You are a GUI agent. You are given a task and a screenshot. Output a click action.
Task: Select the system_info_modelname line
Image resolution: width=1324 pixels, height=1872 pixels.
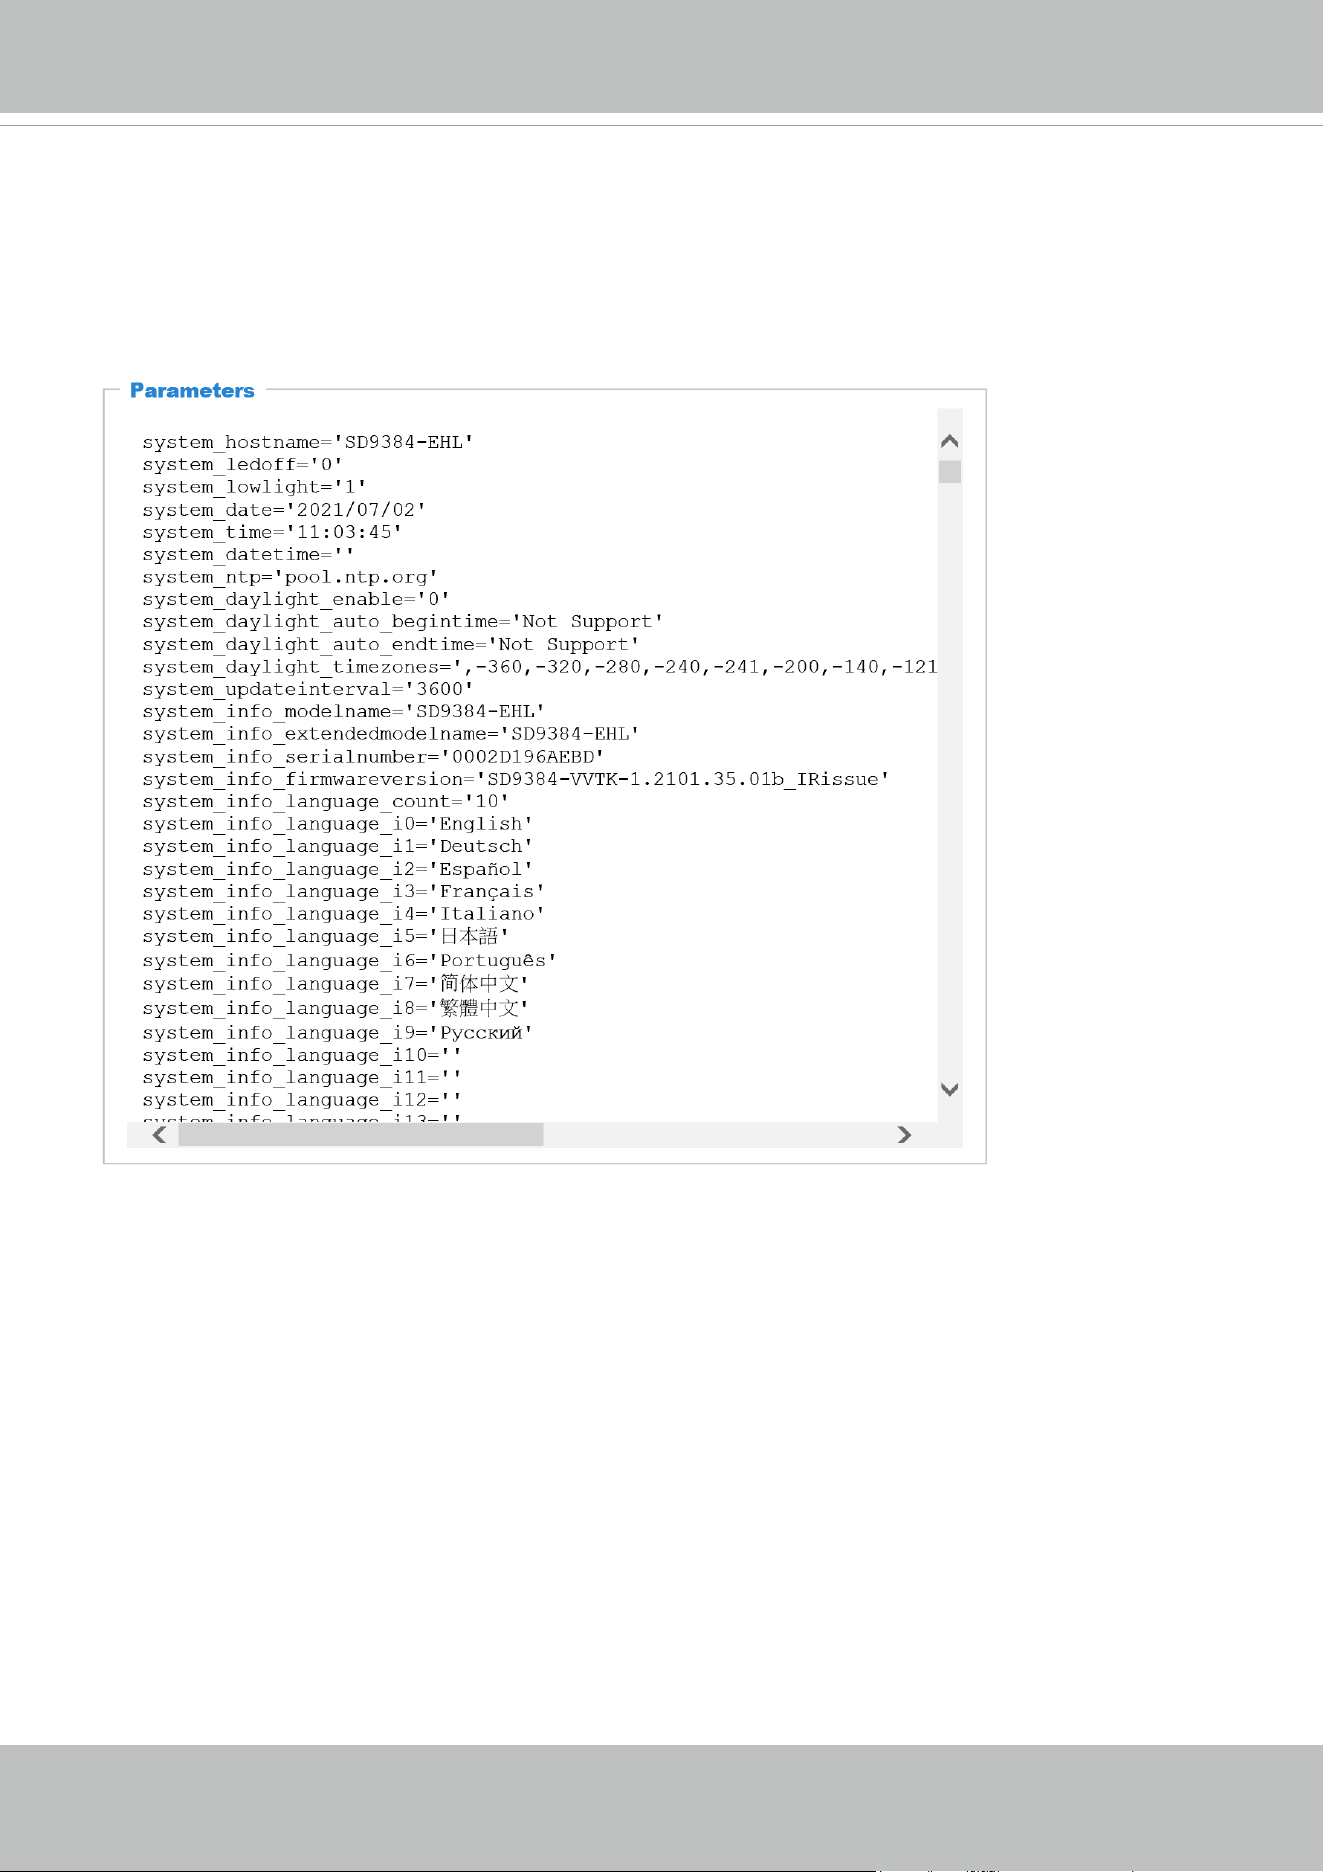tap(344, 711)
